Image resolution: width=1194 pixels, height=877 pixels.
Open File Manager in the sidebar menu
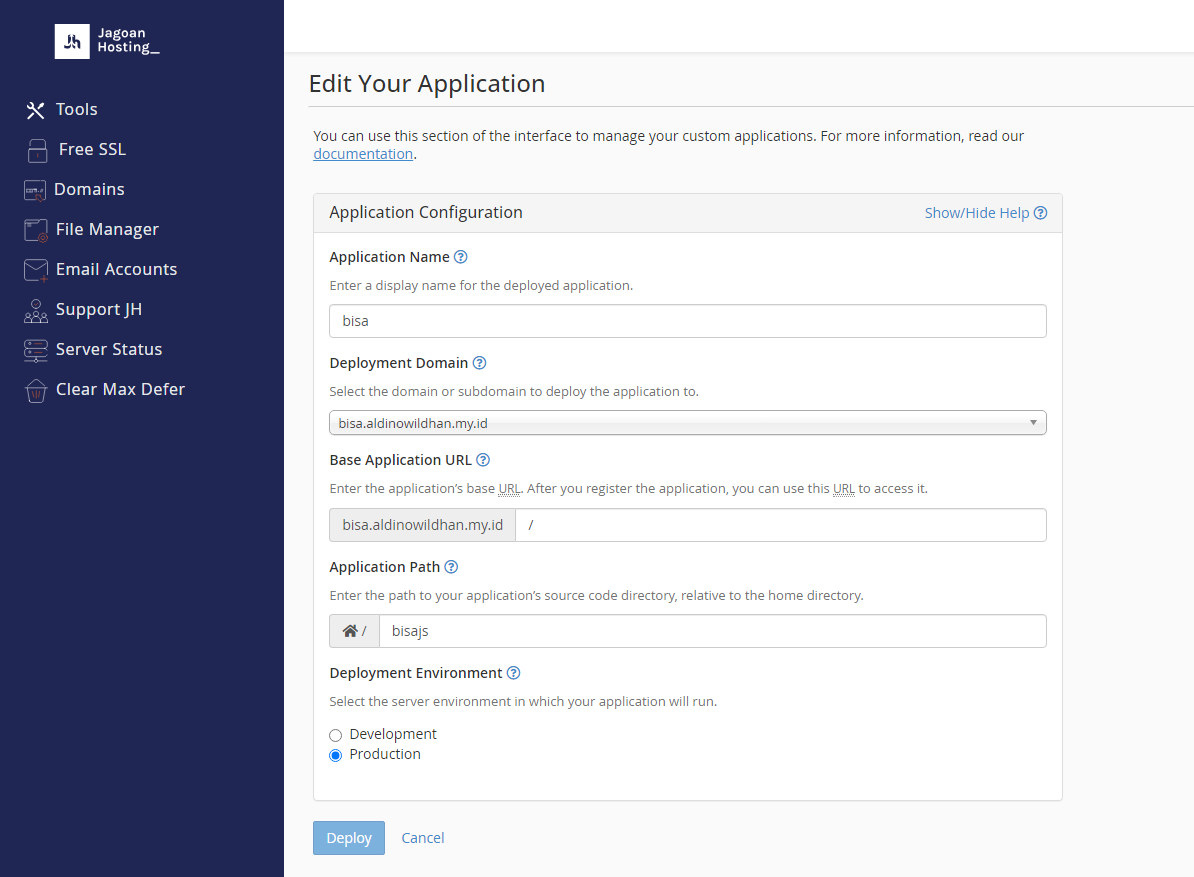pos(107,230)
